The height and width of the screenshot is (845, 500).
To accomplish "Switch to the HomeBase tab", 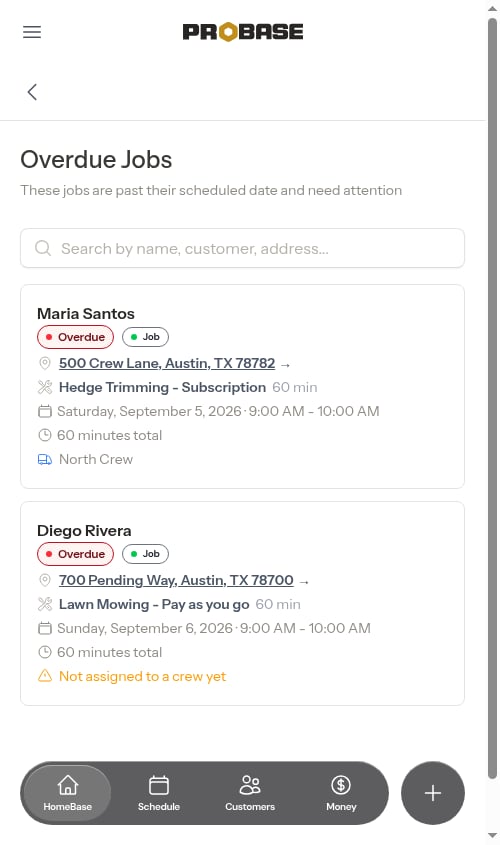I will (67, 793).
